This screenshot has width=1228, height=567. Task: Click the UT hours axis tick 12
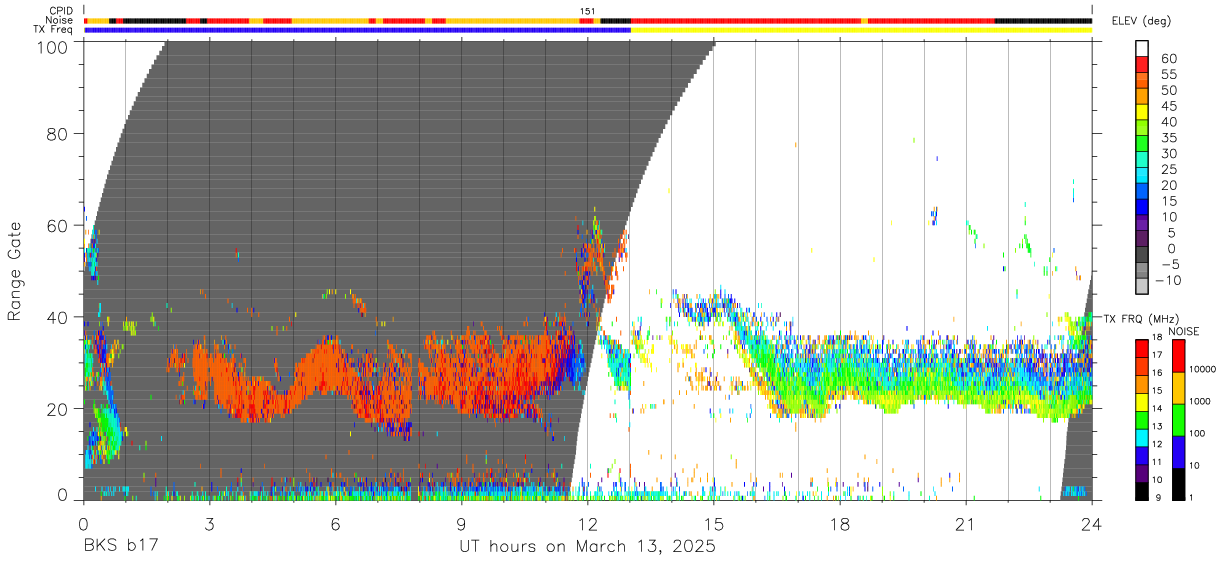pyautogui.click(x=587, y=523)
